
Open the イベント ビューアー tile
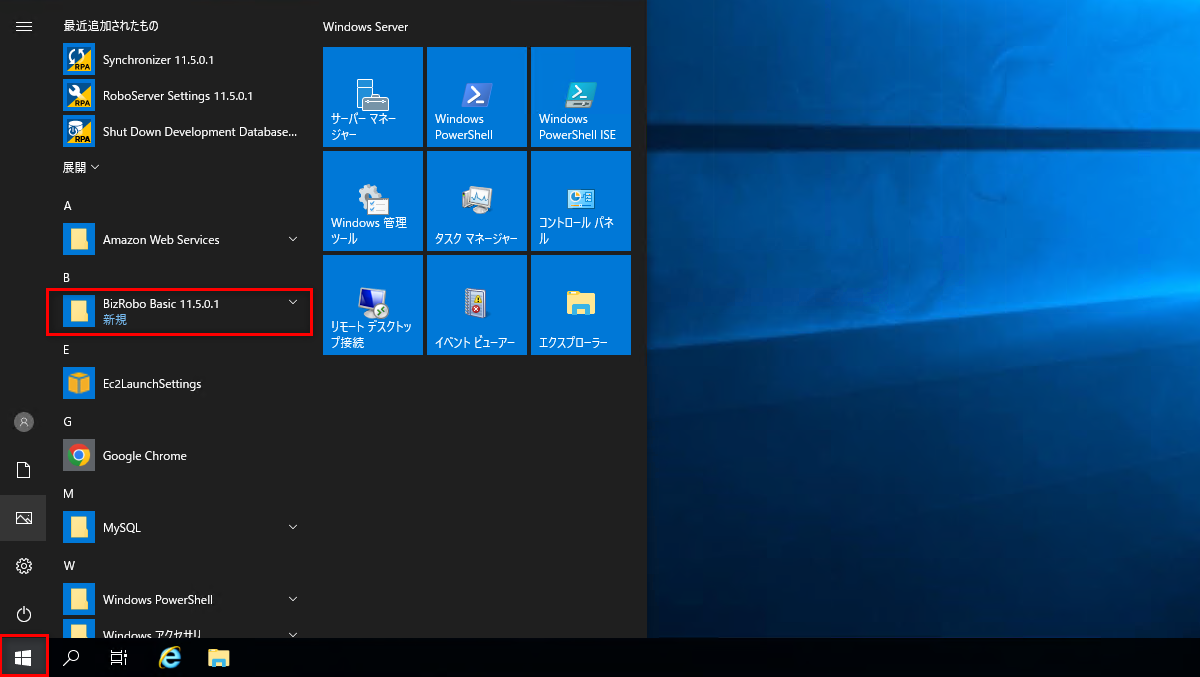tap(477, 305)
